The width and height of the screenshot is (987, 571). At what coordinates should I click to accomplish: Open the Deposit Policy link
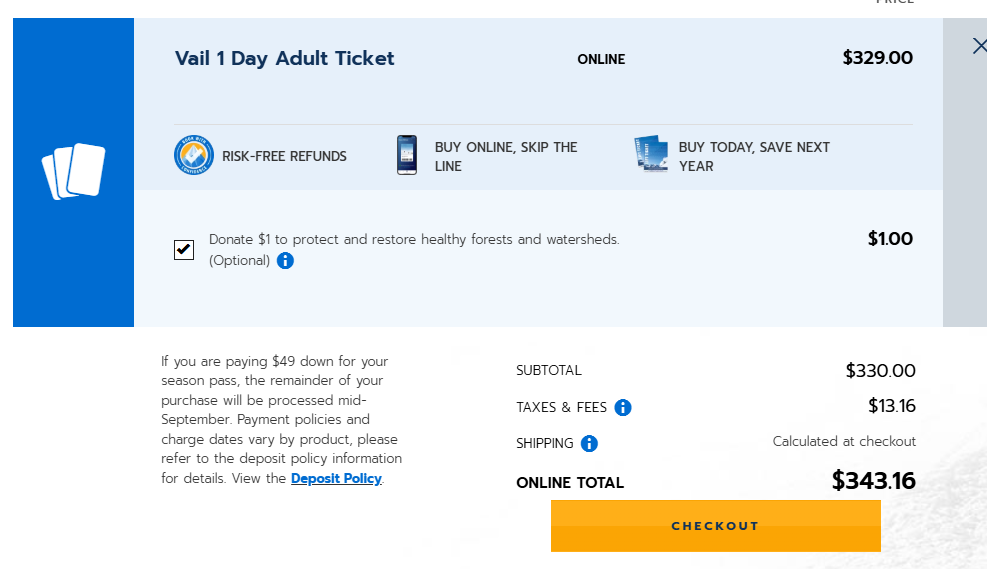pos(336,478)
